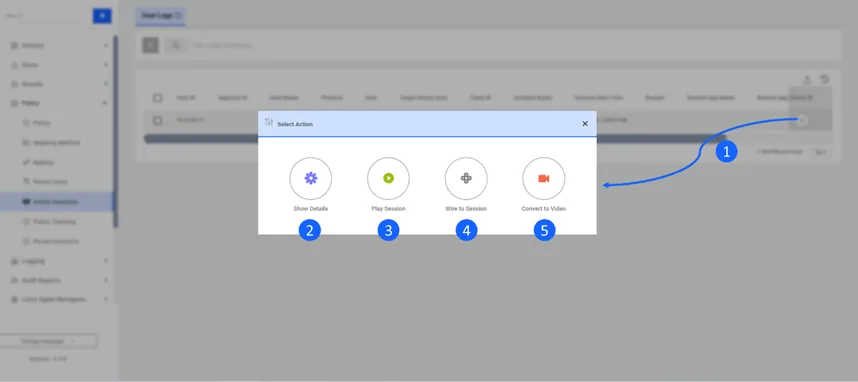
Task: Click the Wire to Session label
Action: tap(466, 209)
